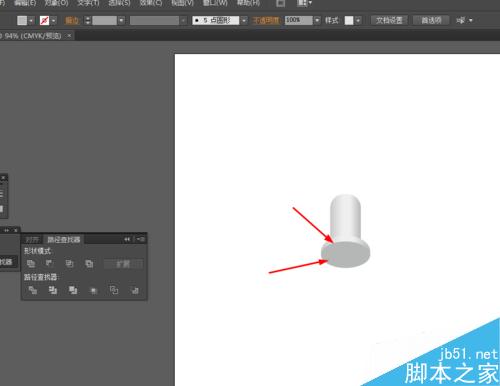This screenshot has height=386, width=500.
Task: Open the 效果(C) menu
Action: pyautogui.click(x=151, y=3)
